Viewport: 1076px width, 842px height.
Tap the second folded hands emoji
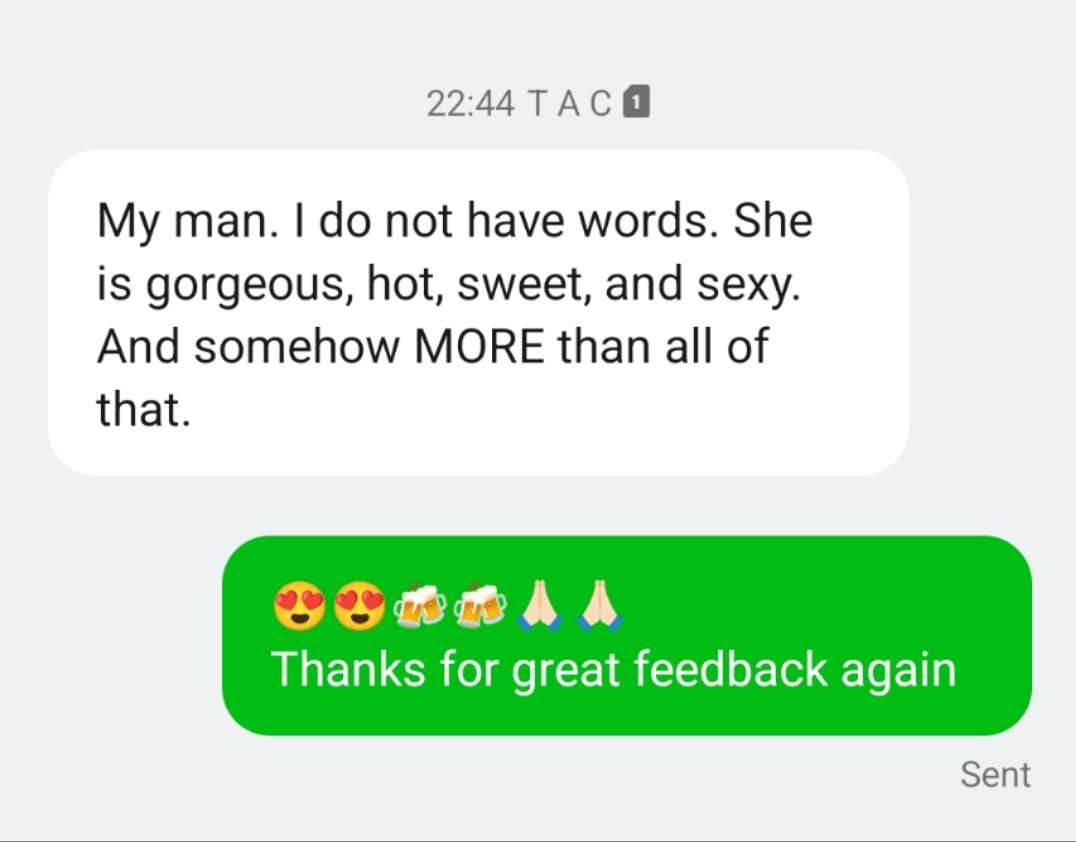600,605
